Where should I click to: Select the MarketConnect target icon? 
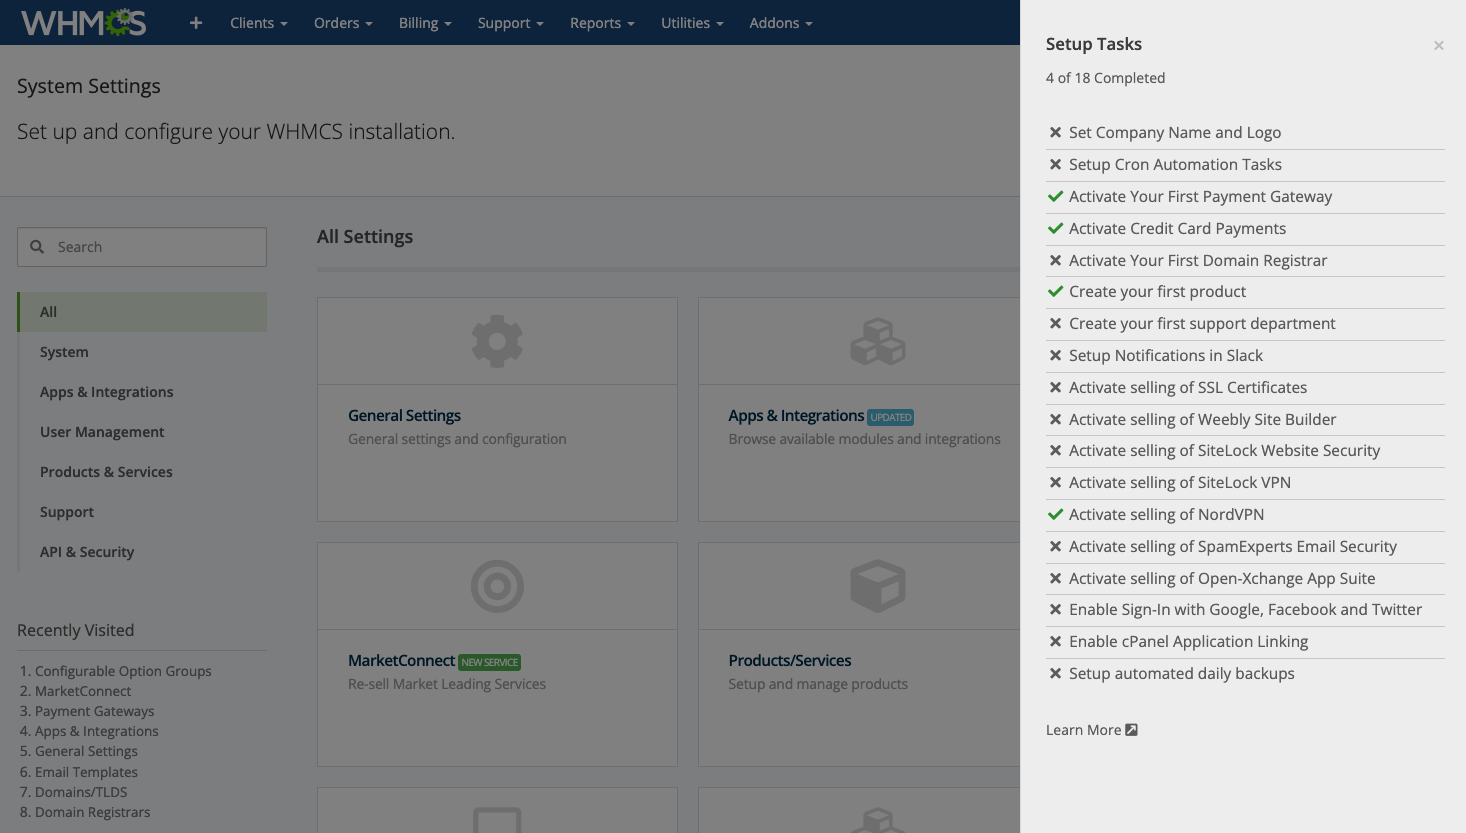pyautogui.click(x=497, y=586)
